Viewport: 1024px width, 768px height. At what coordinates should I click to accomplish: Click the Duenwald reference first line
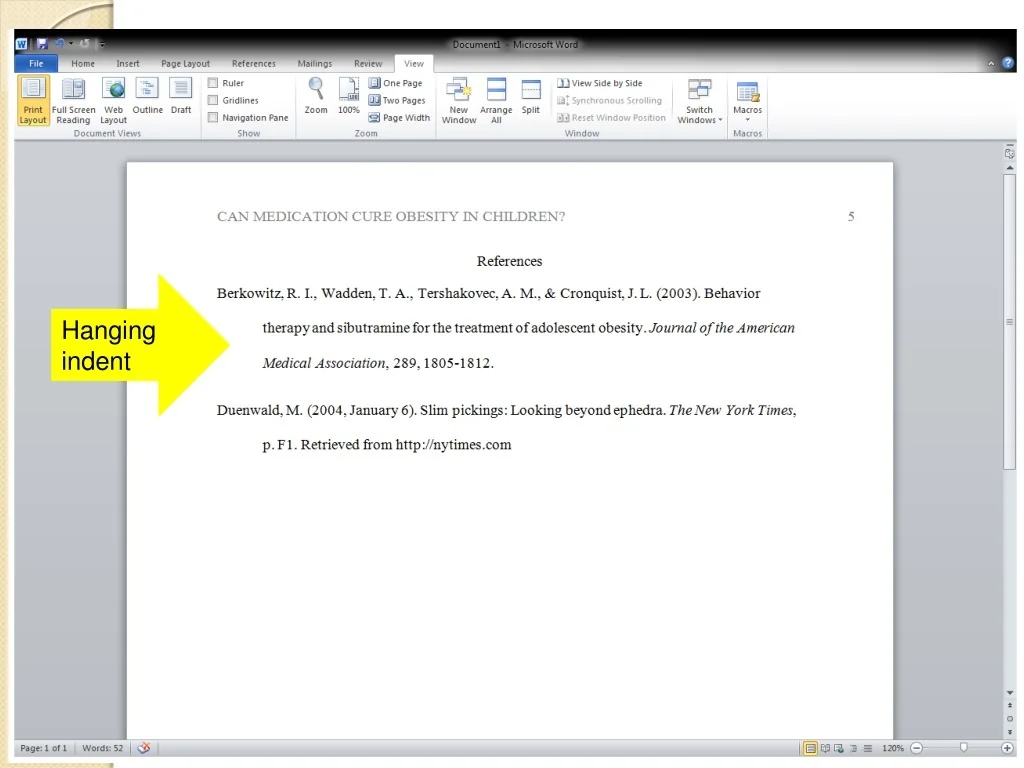[x=507, y=410]
